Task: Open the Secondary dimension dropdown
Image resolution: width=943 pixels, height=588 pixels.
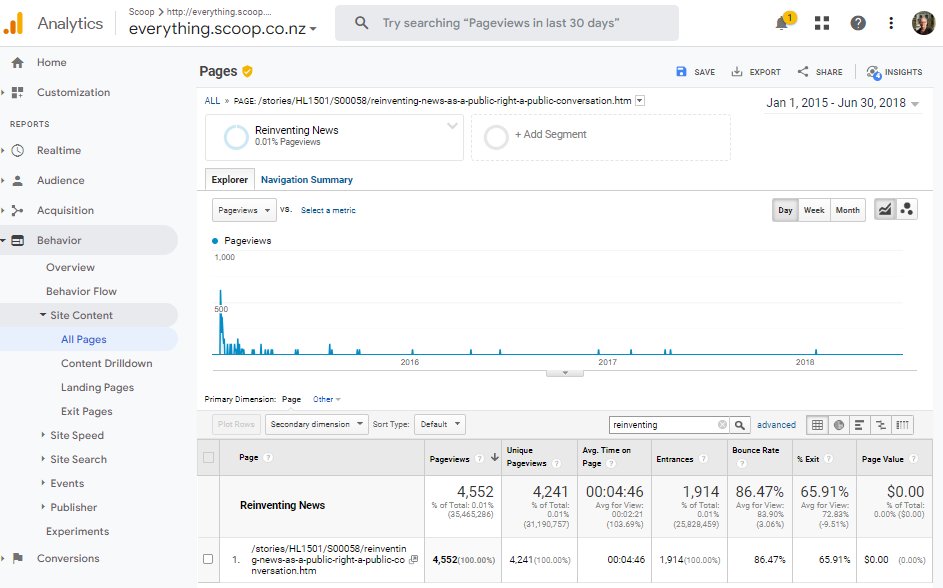Action: click(x=316, y=424)
